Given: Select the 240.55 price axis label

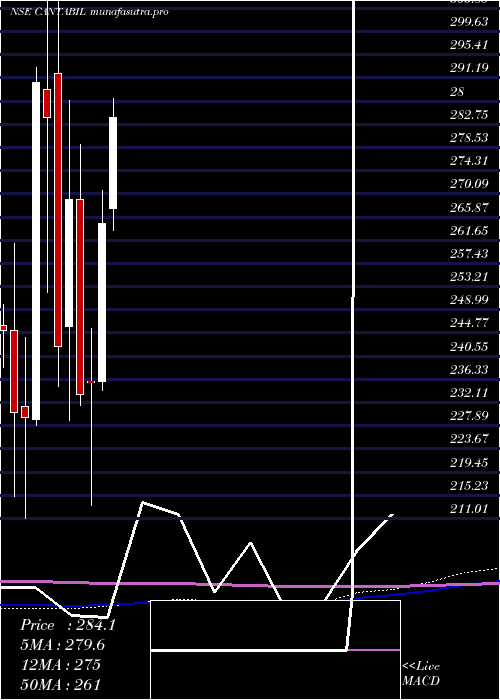Looking at the screenshot, I should coord(469,346).
